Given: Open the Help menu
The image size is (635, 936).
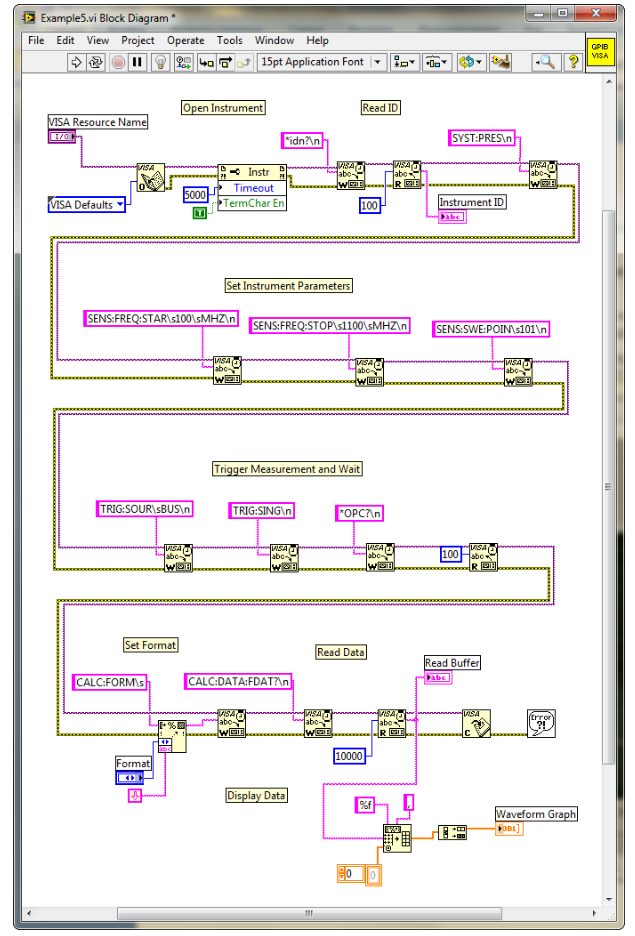Looking at the screenshot, I should (x=317, y=41).
